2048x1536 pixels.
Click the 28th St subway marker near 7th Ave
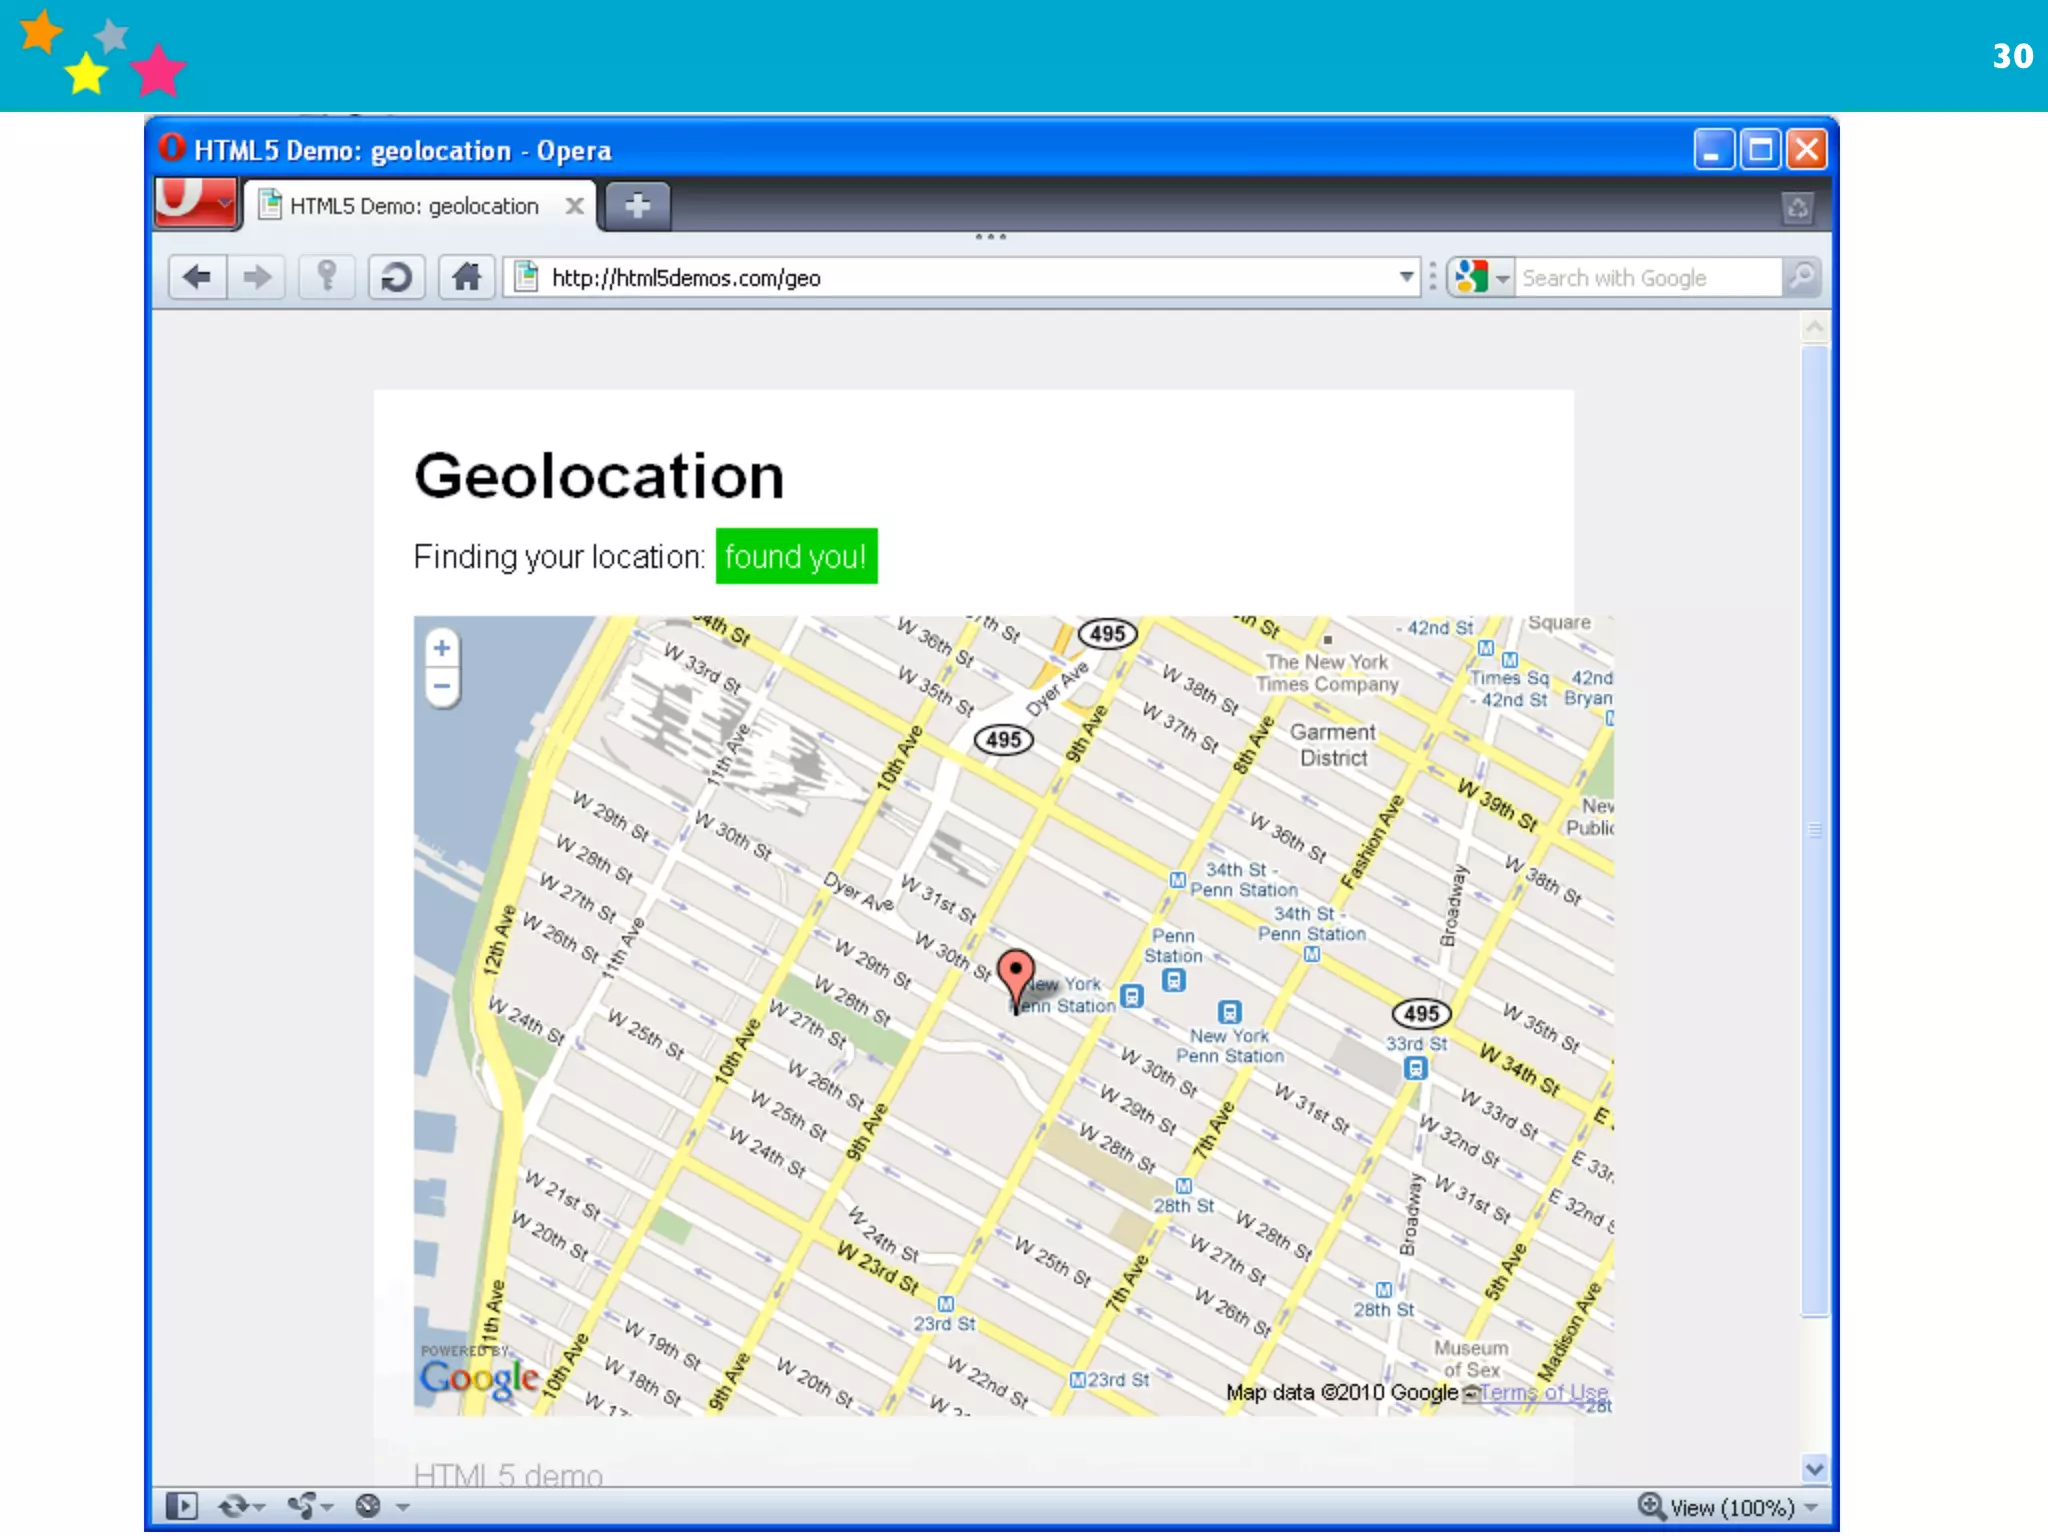1184,1186
